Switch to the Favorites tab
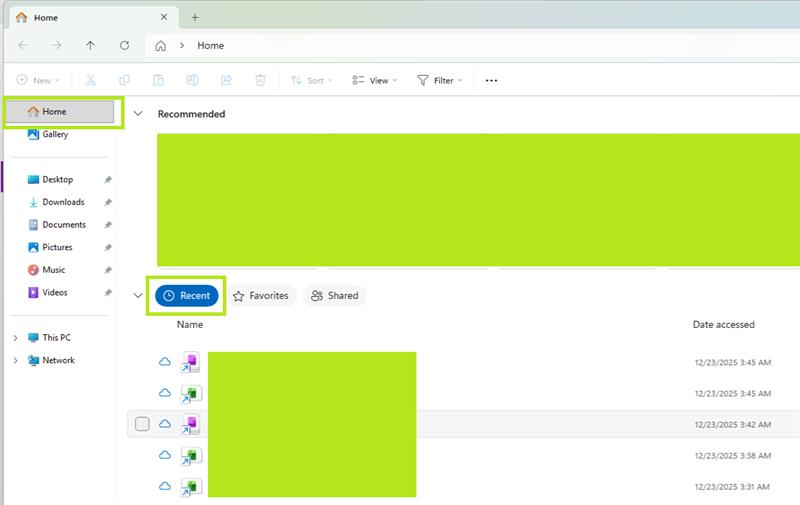The image size is (800, 505). (261, 296)
